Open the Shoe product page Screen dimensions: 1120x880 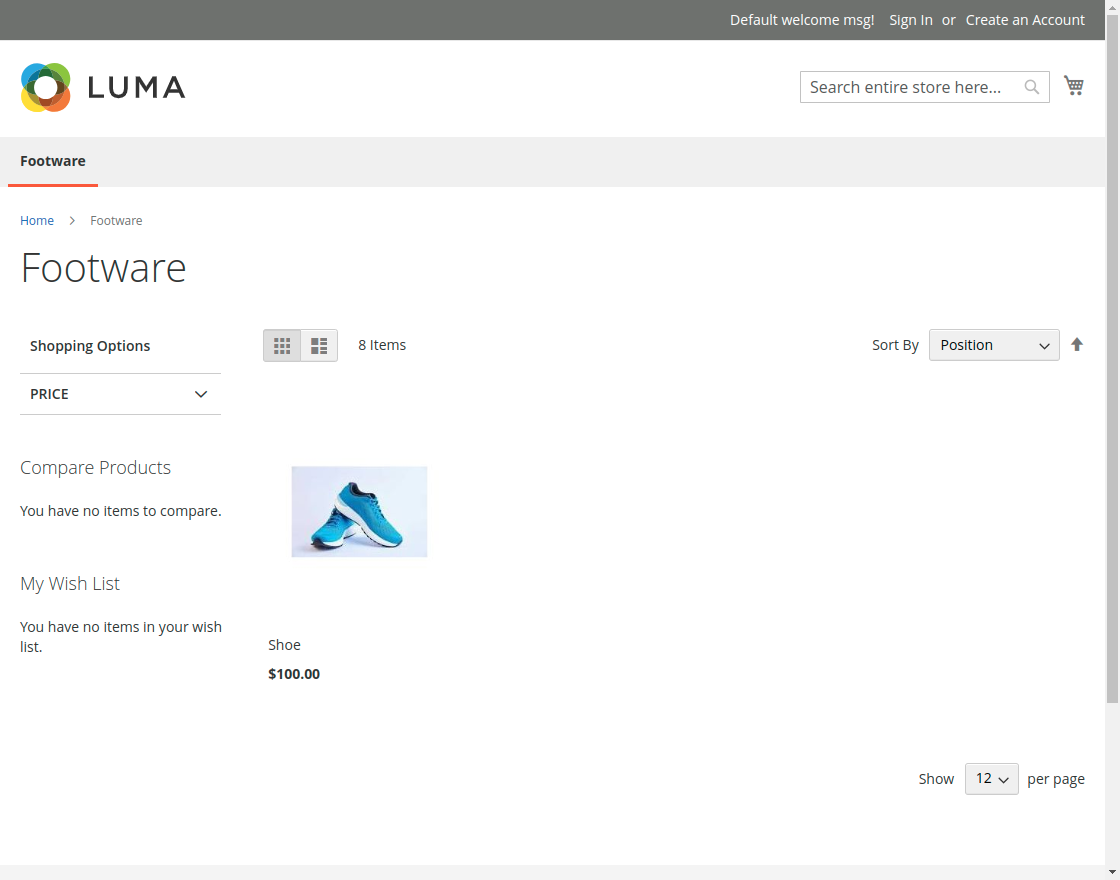pos(284,644)
